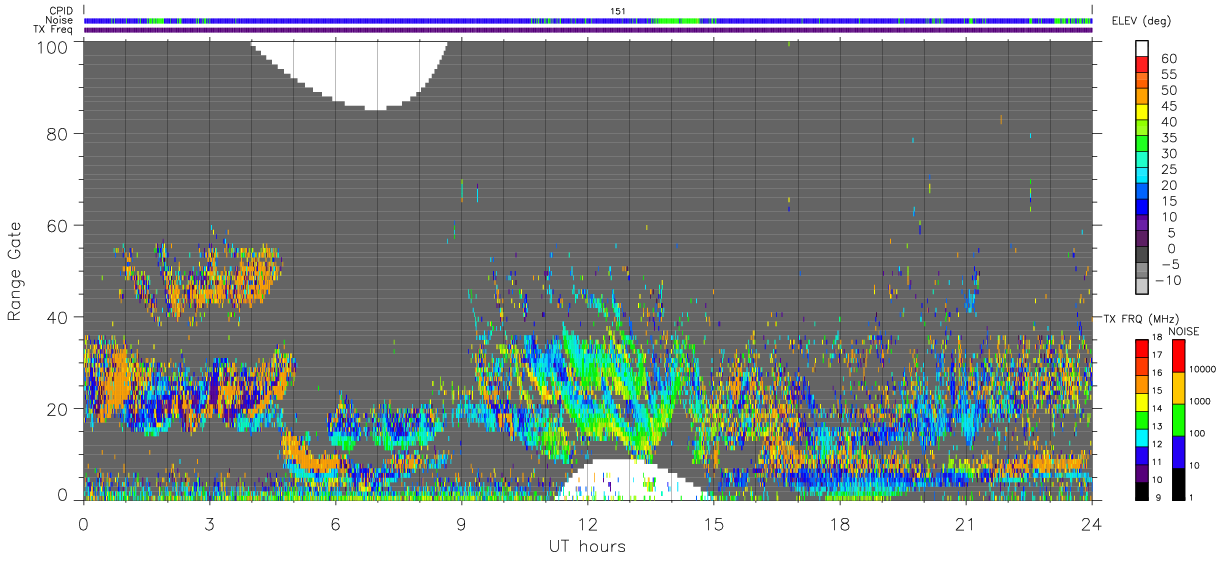Click the cyan 12-13 segment of TX FRQ colorbar
Image resolution: width=1228 pixels, height=567 pixels.
pyautogui.click(x=1142, y=437)
